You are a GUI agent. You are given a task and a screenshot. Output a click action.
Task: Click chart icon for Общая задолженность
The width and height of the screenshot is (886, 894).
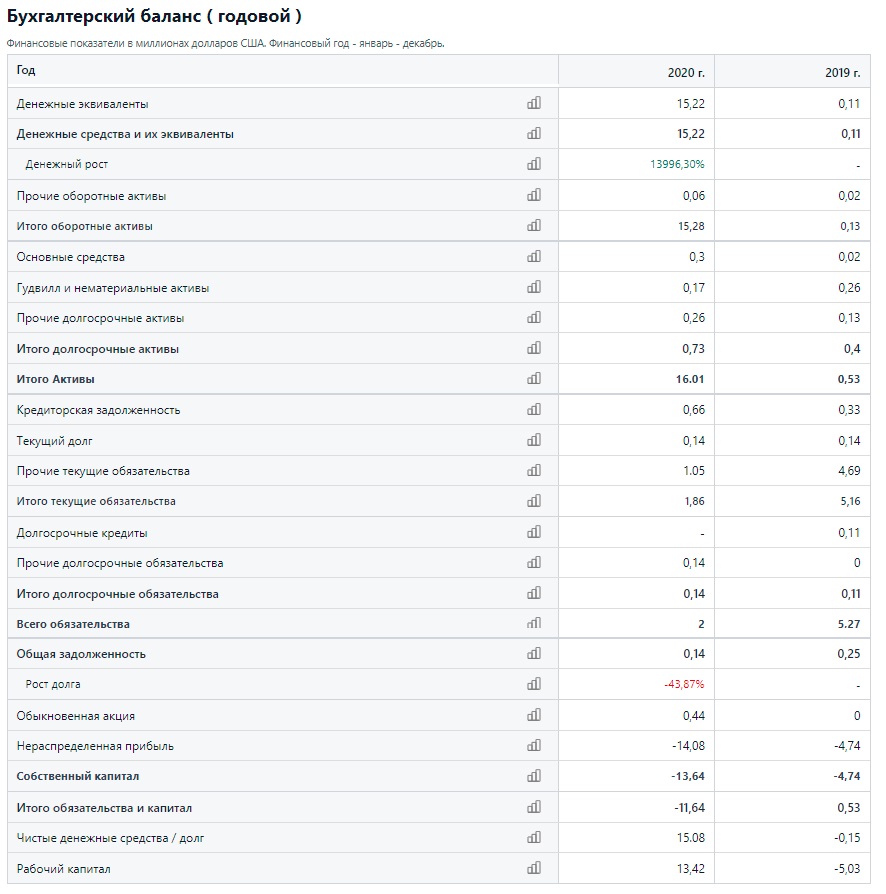[534, 653]
